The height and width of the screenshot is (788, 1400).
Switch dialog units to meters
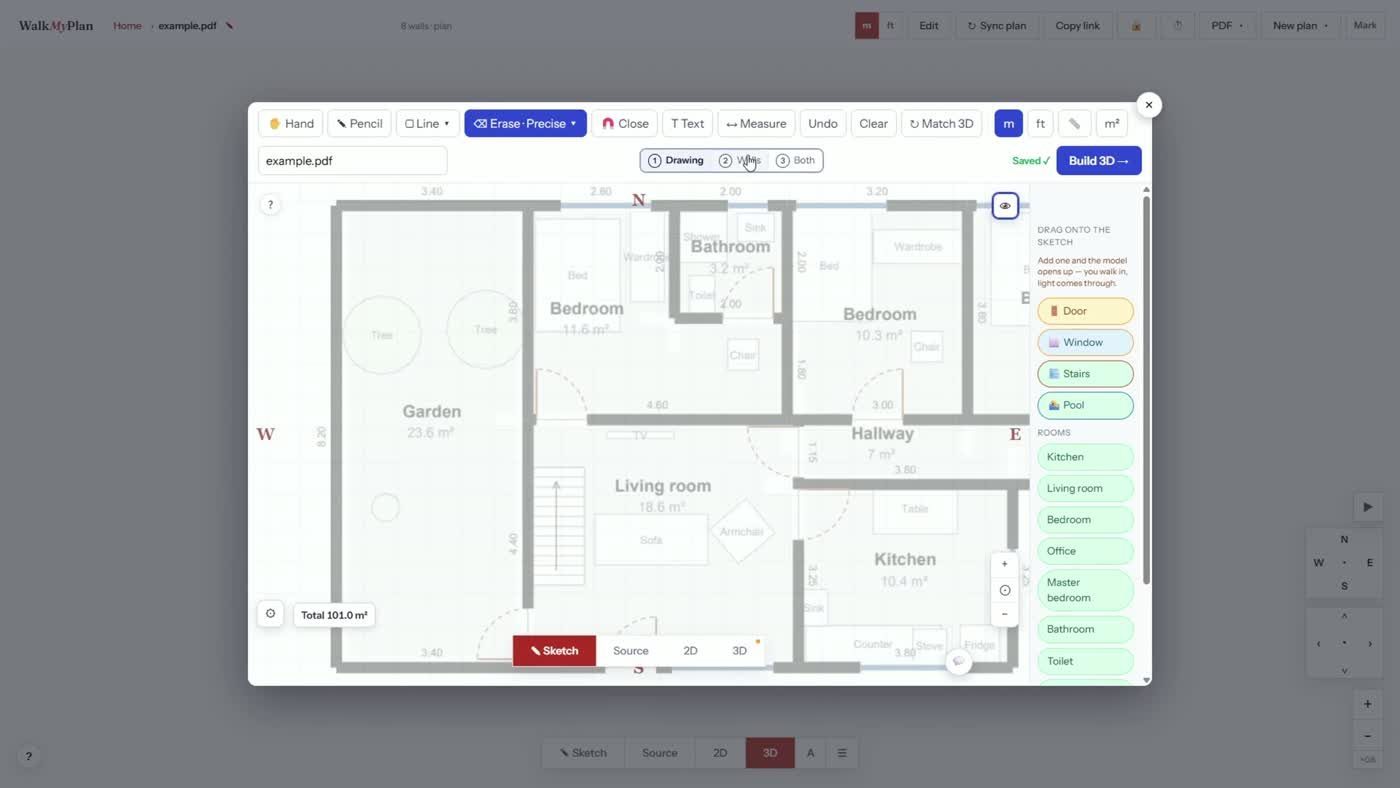(1008, 123)
